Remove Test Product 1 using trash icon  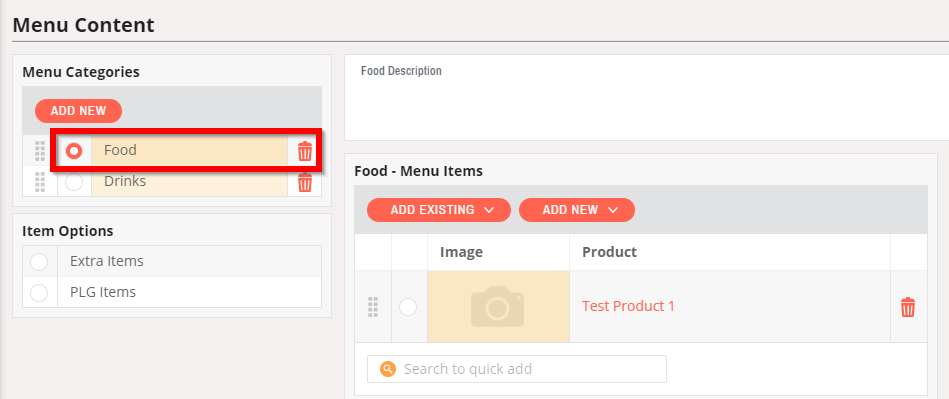click(x=908, y=307)
